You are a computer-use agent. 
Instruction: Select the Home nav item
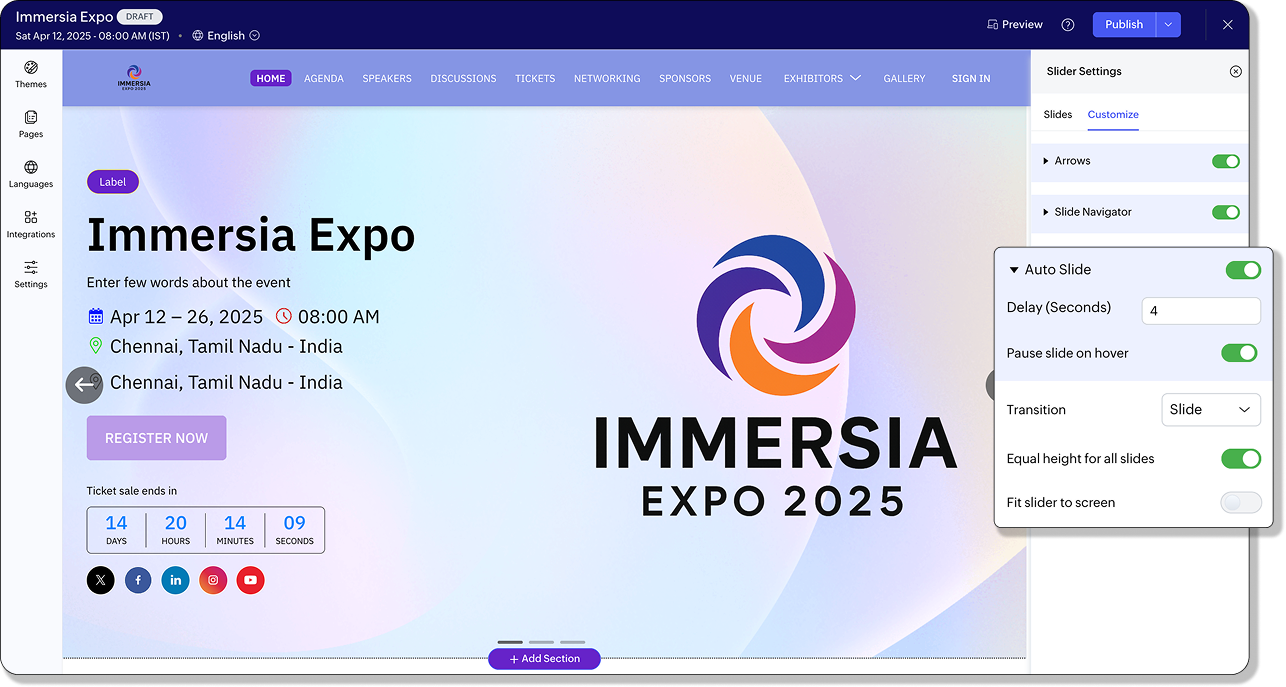click(x=271, y=78)
